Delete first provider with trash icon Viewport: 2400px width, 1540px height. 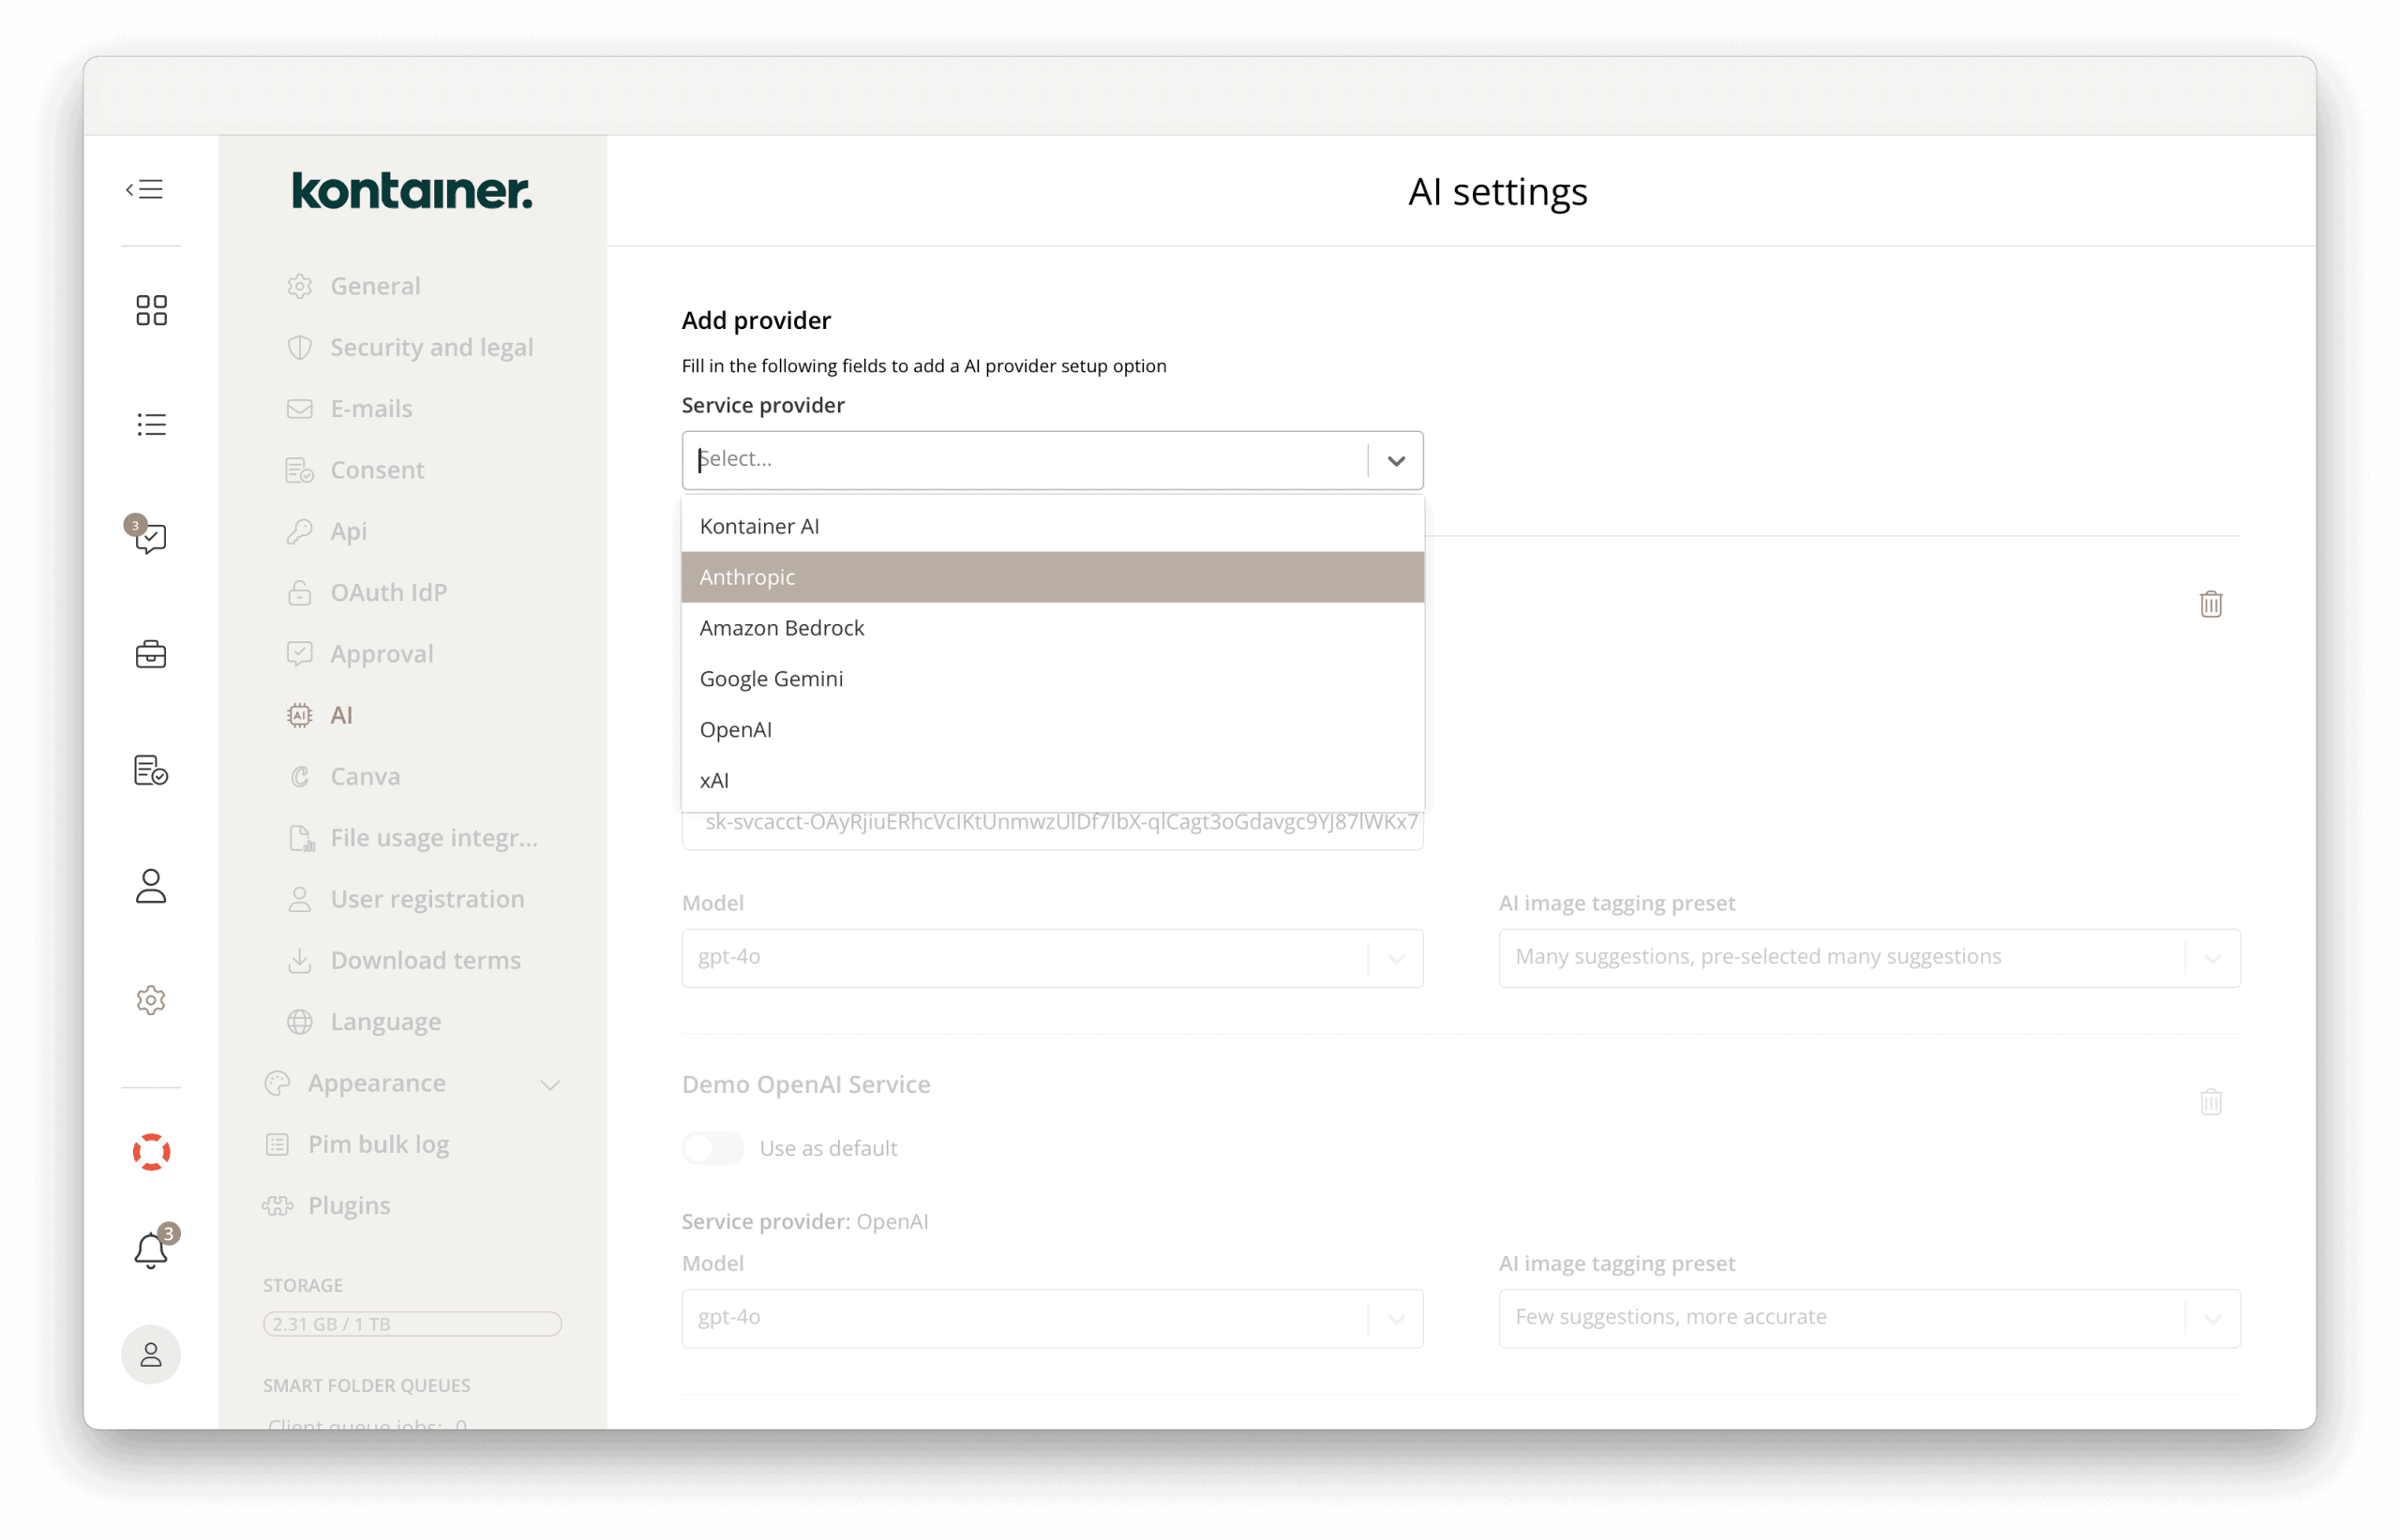2210,604
